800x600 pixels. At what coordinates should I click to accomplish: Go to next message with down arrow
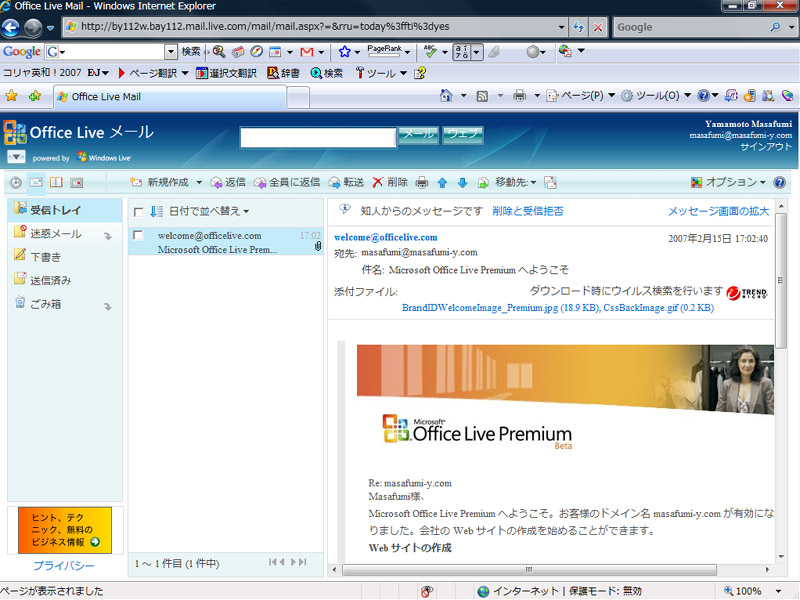462,183
